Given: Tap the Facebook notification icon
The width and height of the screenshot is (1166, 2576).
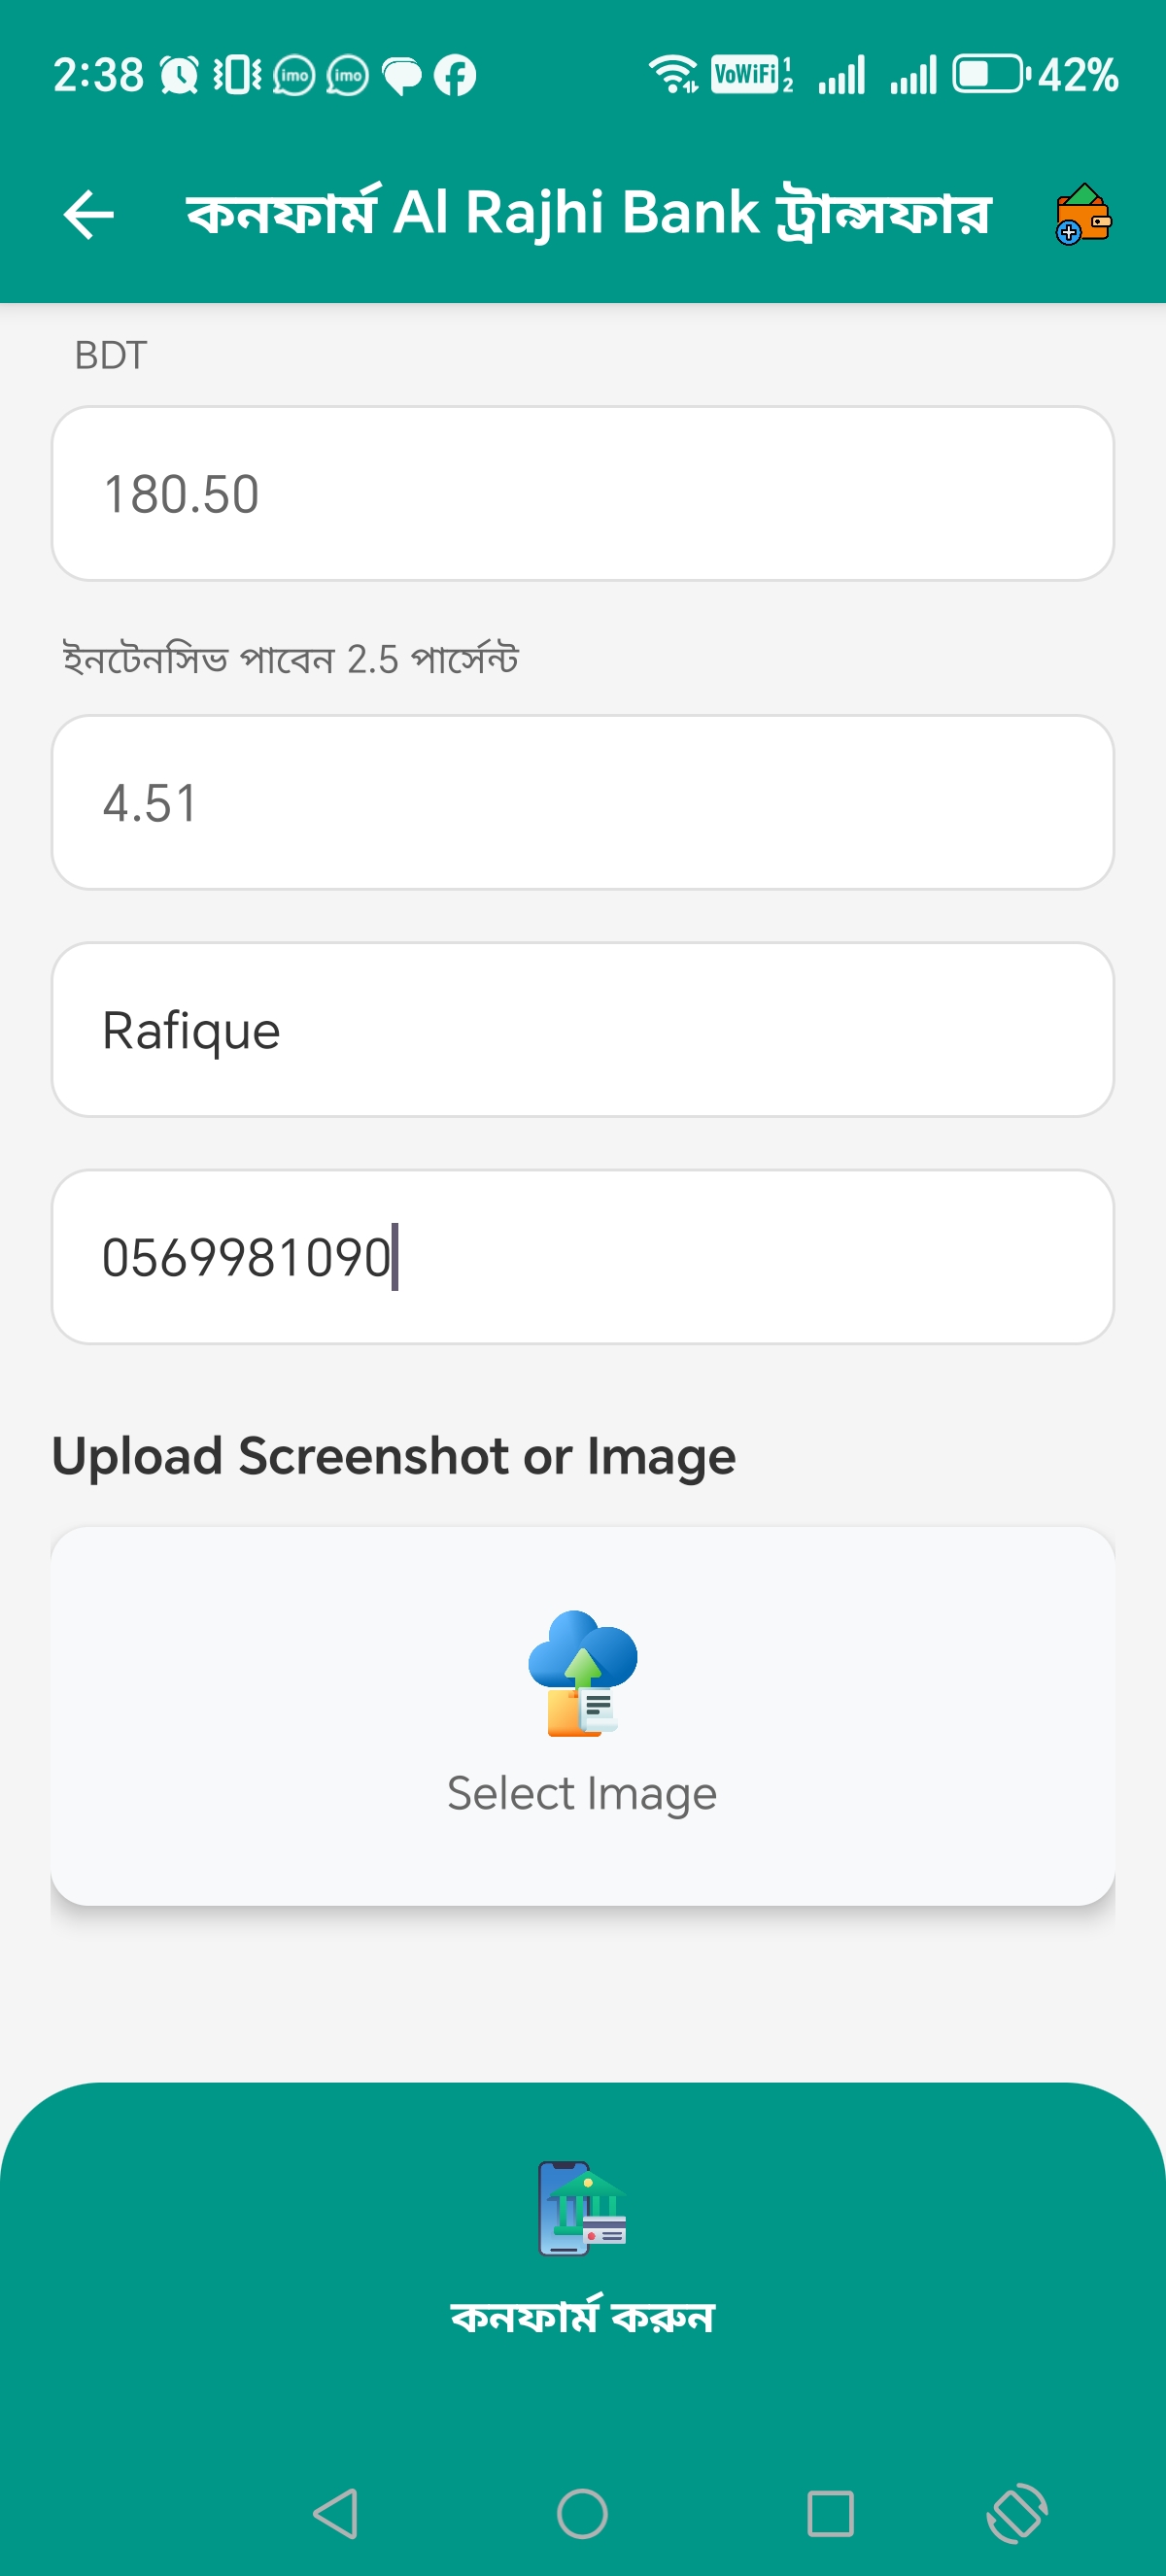Looking at the screenshot, I should pos(455,76).
